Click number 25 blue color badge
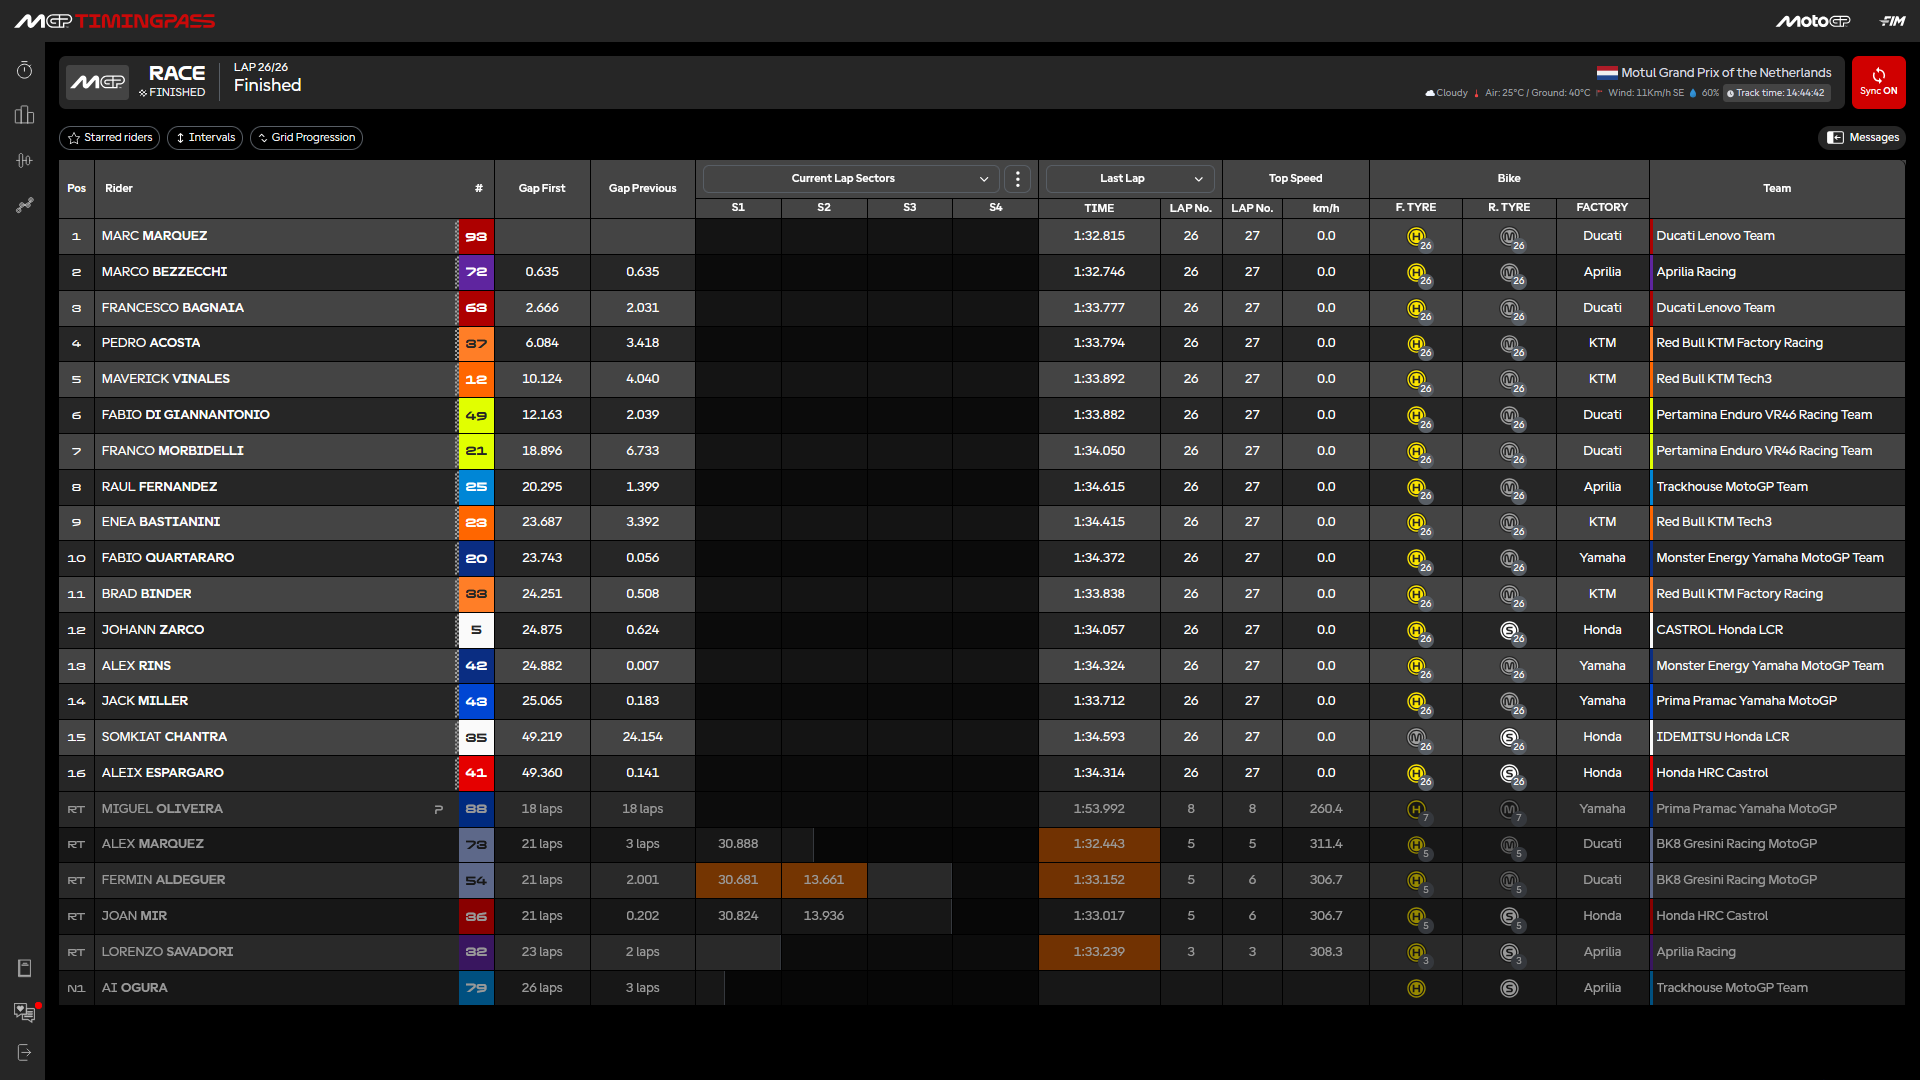This screenshot has width=1920, height=1080. coord(476,487)
